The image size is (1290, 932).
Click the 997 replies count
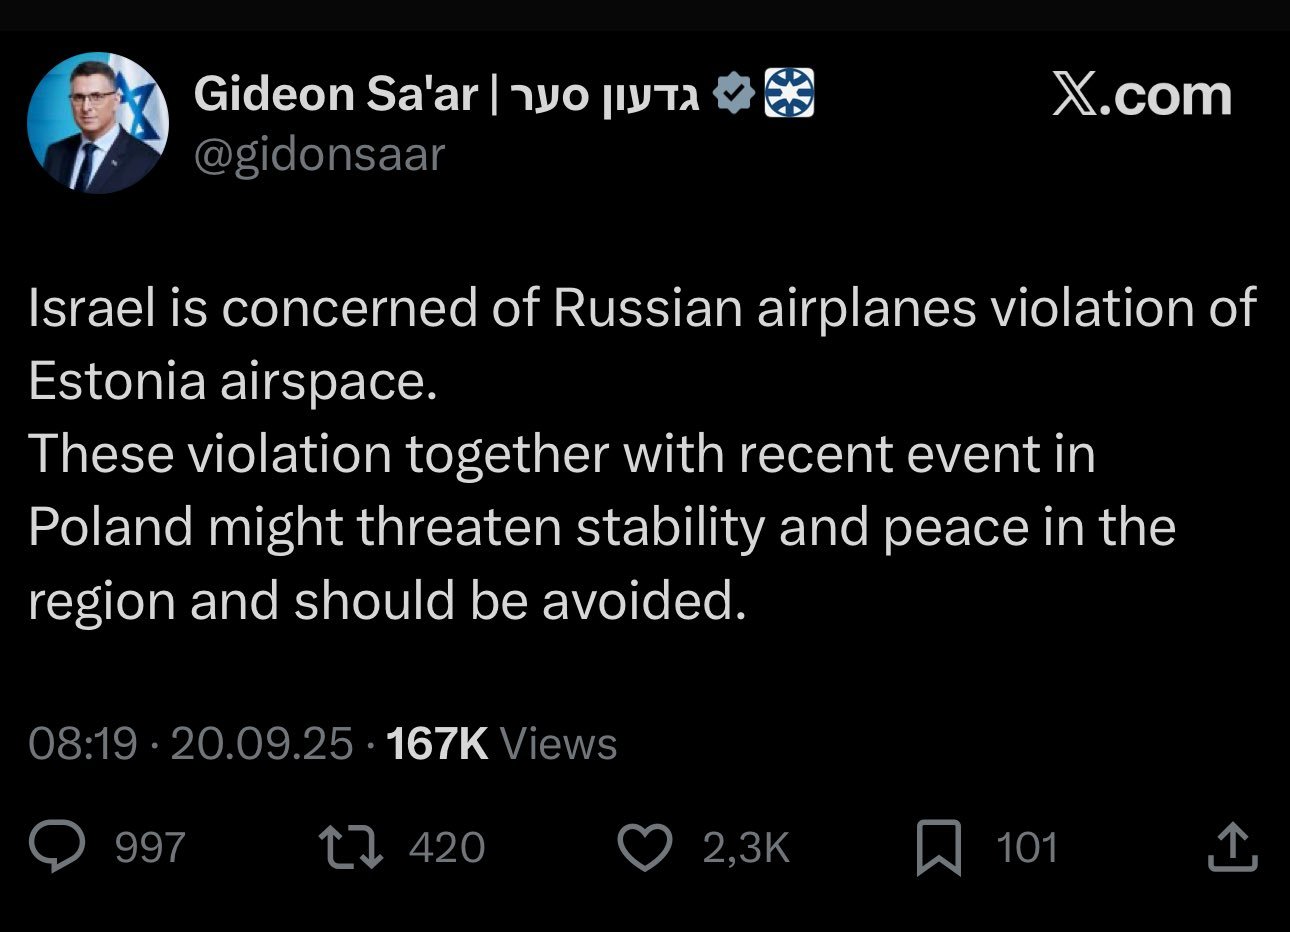tap(150, 848)
